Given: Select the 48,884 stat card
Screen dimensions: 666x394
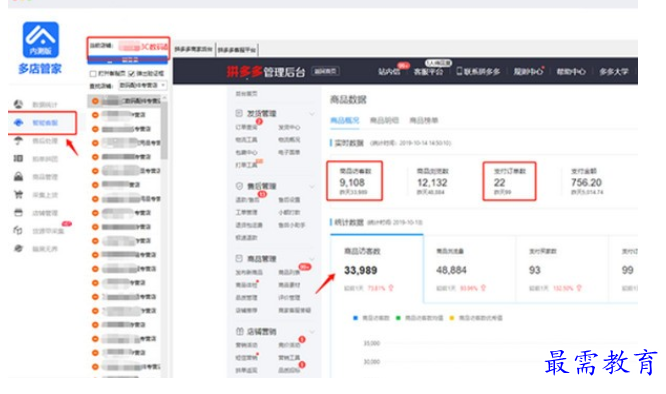Looking at the screenshot, I should [469, 269].
